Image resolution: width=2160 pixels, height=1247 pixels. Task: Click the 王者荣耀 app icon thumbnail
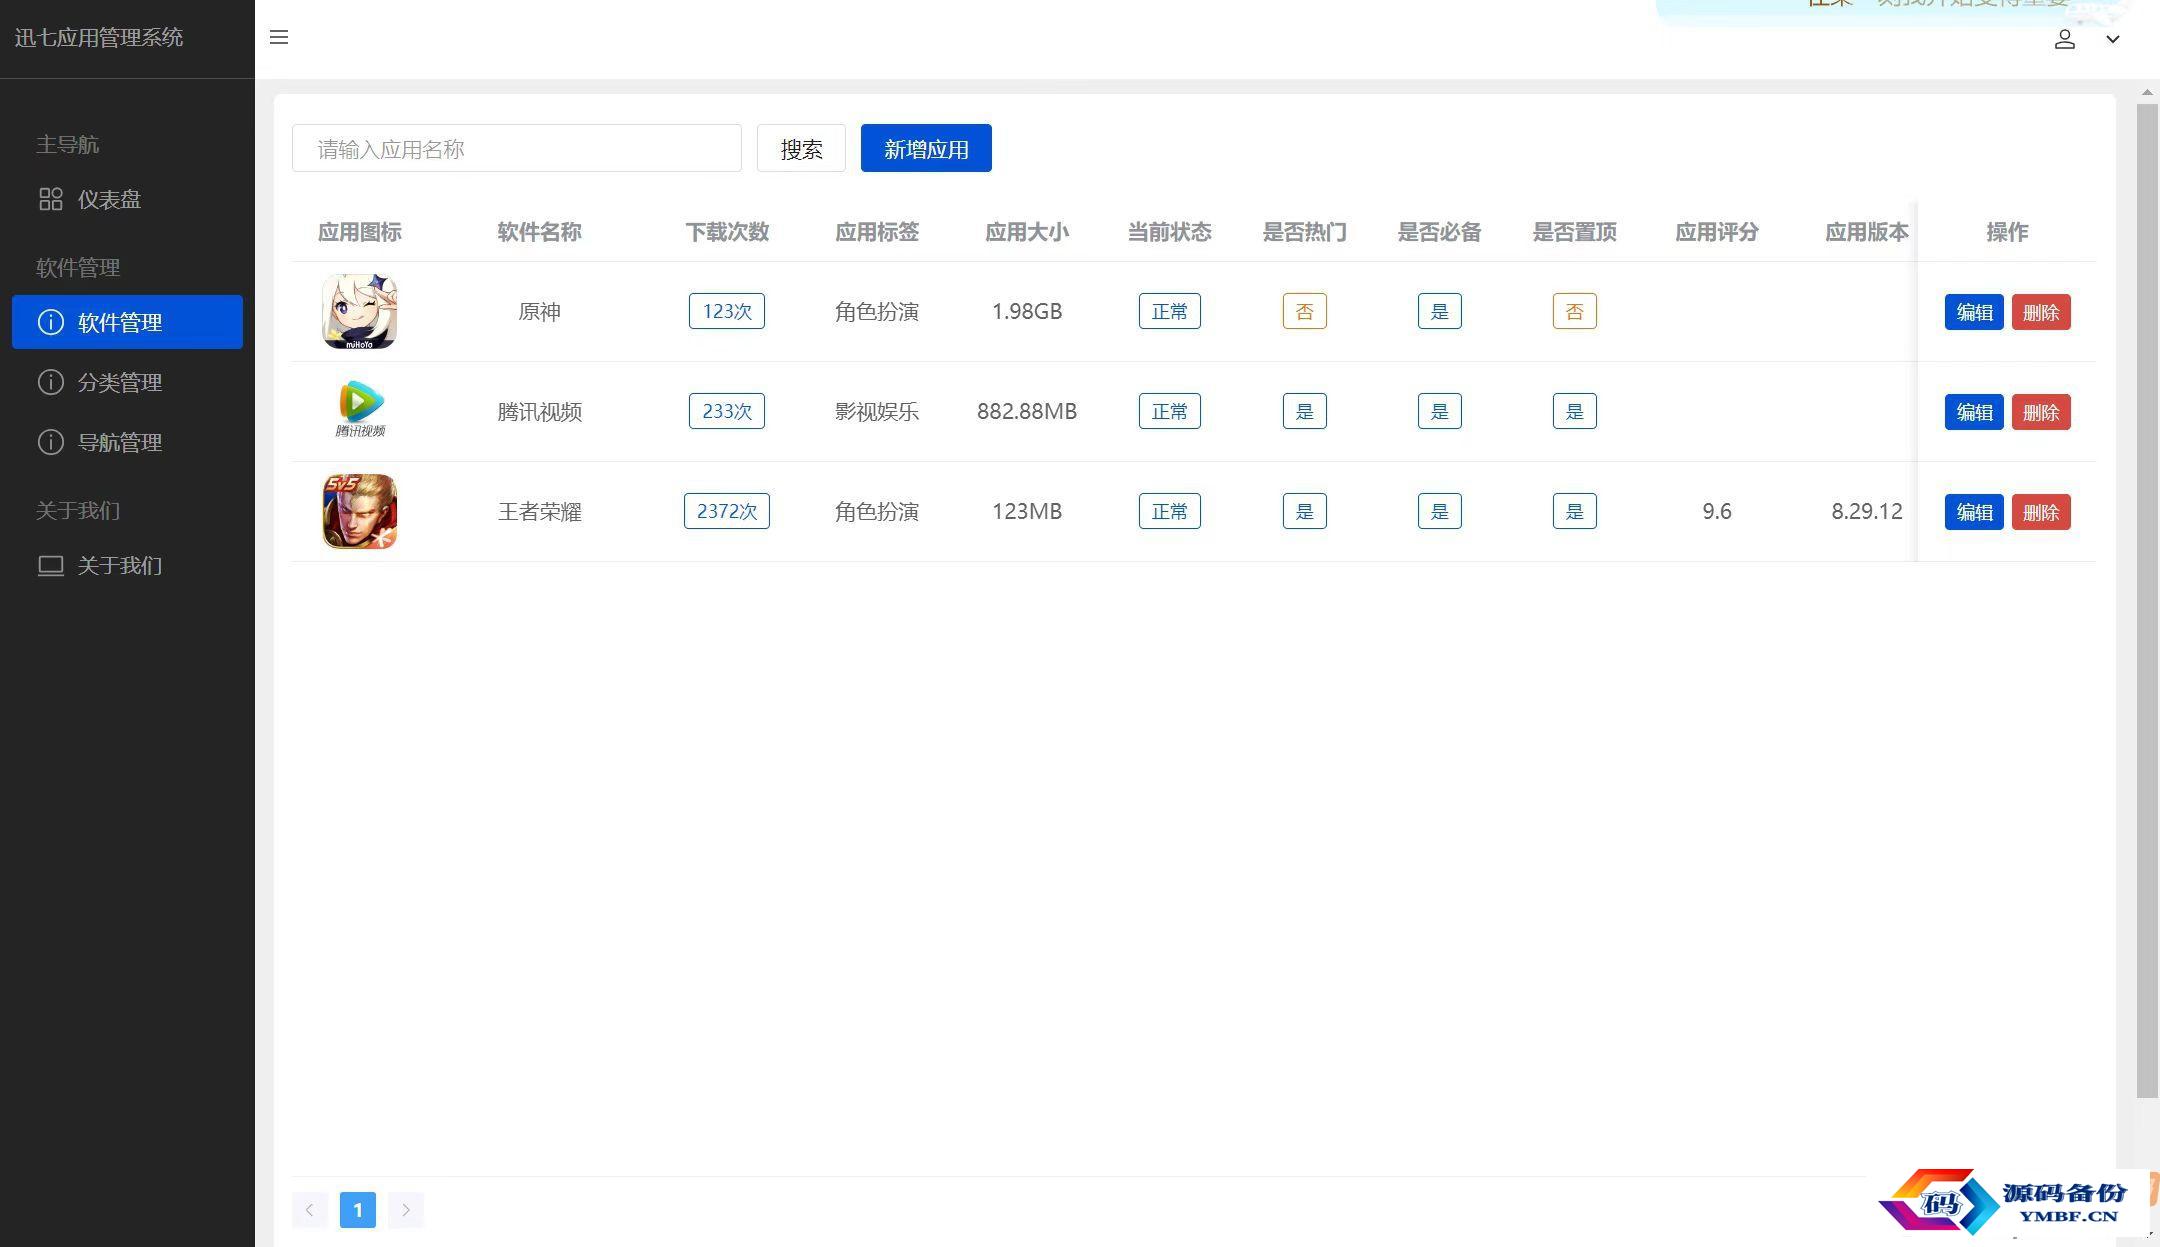click(x=360, y=512)
